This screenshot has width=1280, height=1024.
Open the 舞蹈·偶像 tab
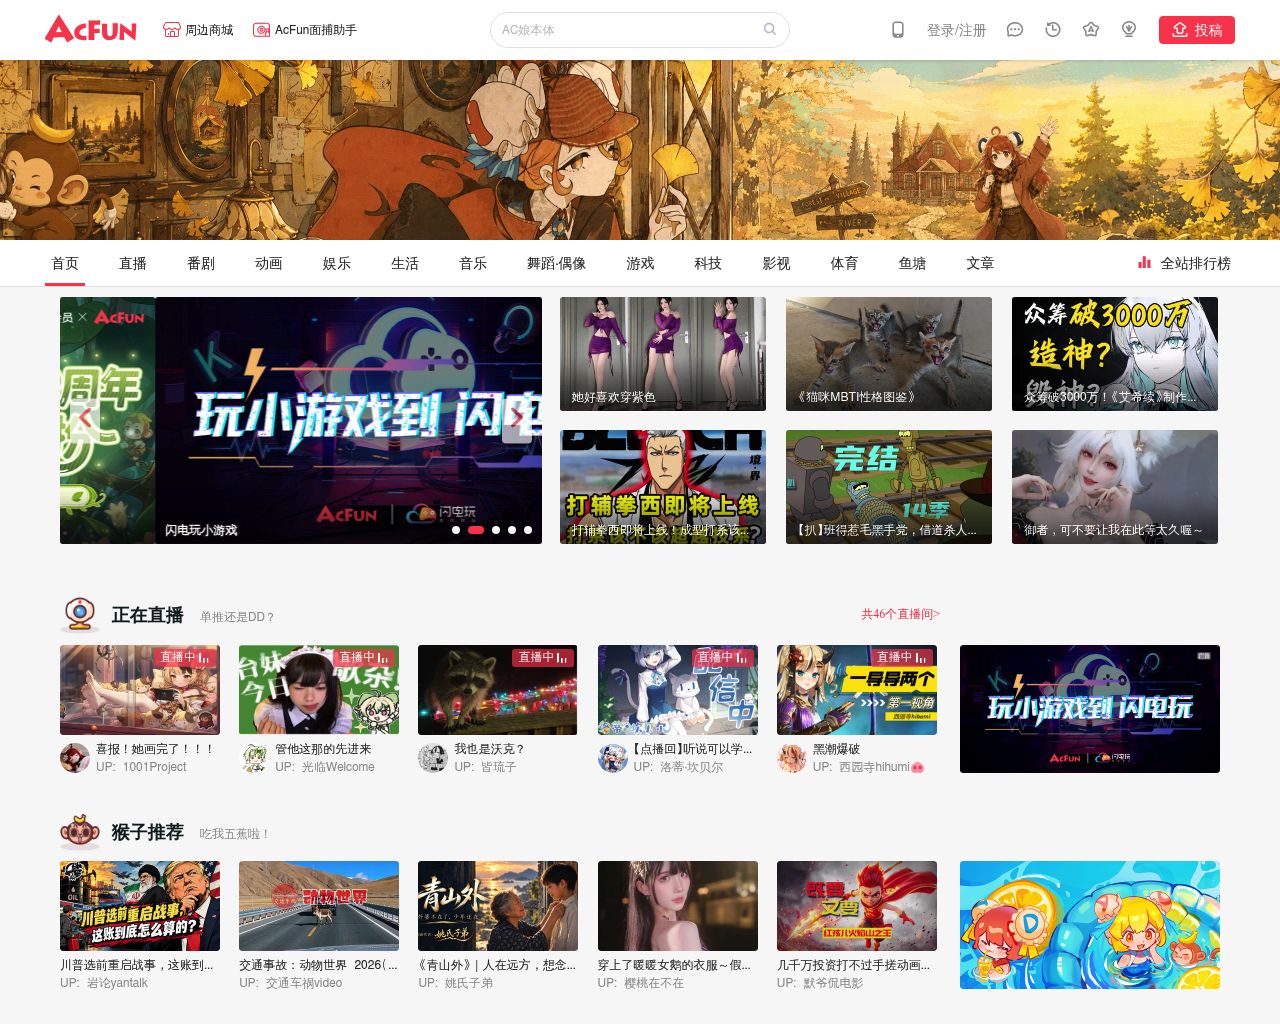[556, 263]
